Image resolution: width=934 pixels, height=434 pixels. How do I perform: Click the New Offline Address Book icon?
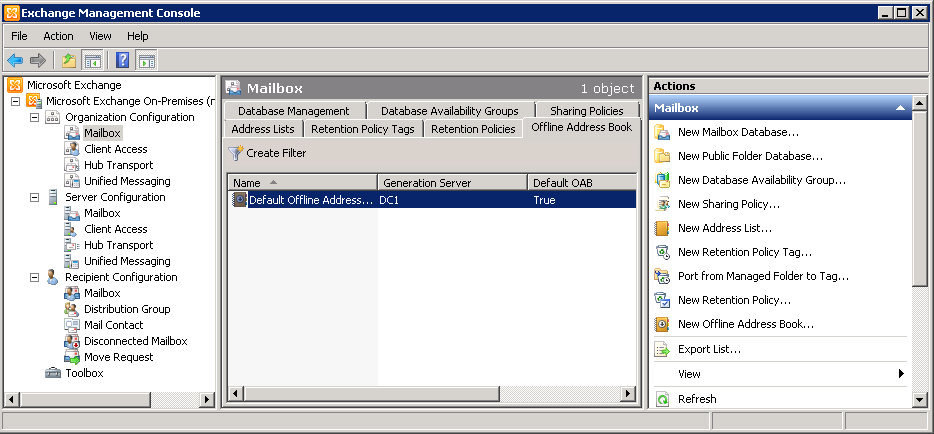662,324
